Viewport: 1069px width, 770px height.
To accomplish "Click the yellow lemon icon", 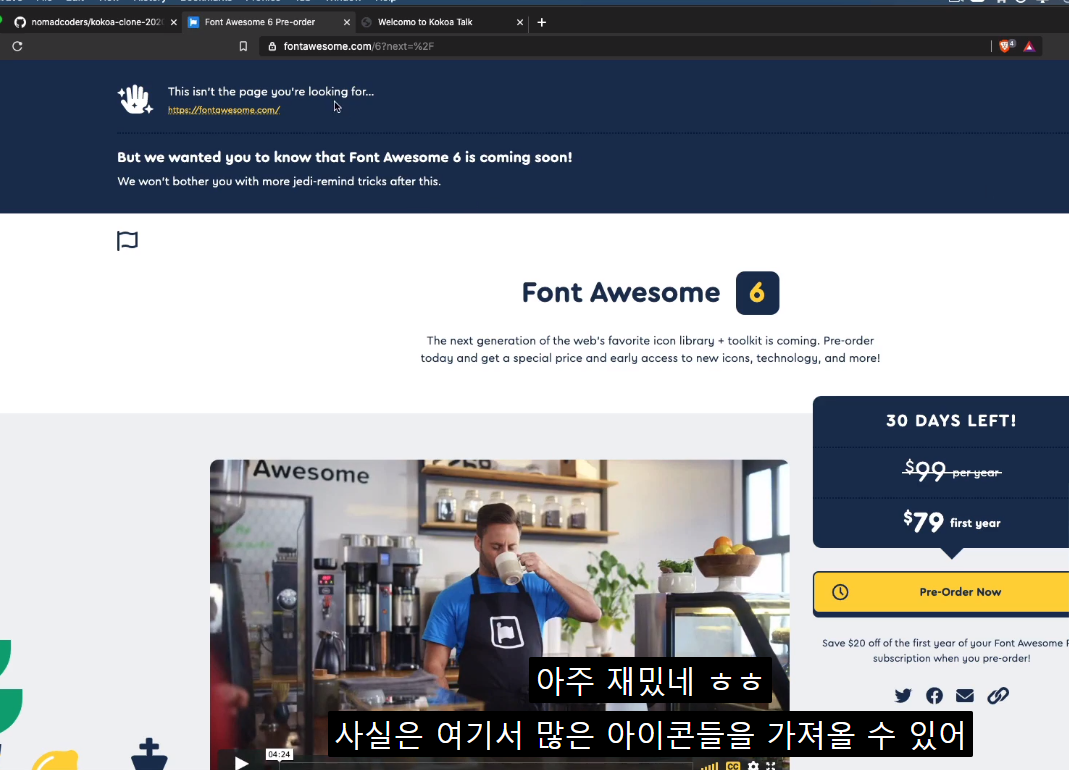I will pos(56,760).
